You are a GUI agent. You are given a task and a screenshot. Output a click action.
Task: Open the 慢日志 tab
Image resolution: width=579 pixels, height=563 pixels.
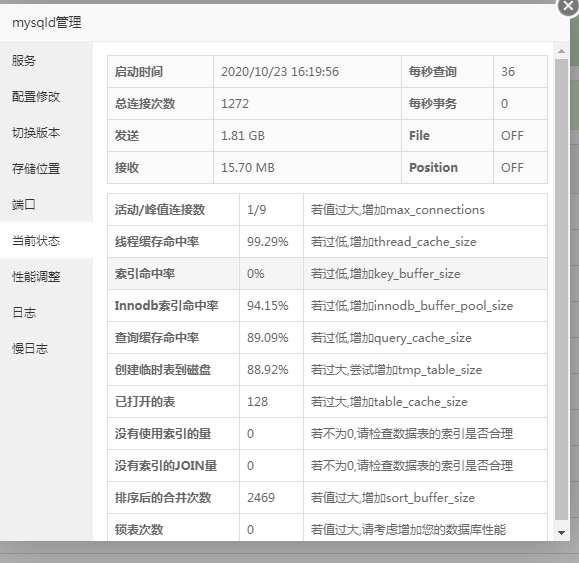pos(46,349)
